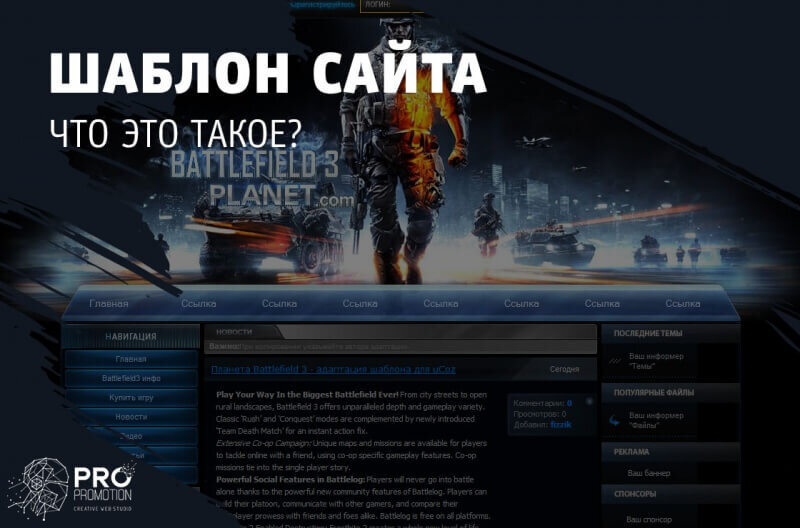Click the "Ваш баннер" placeholder text
The height and width of the screenshot is (528, 800).
[x=648, y=473]
